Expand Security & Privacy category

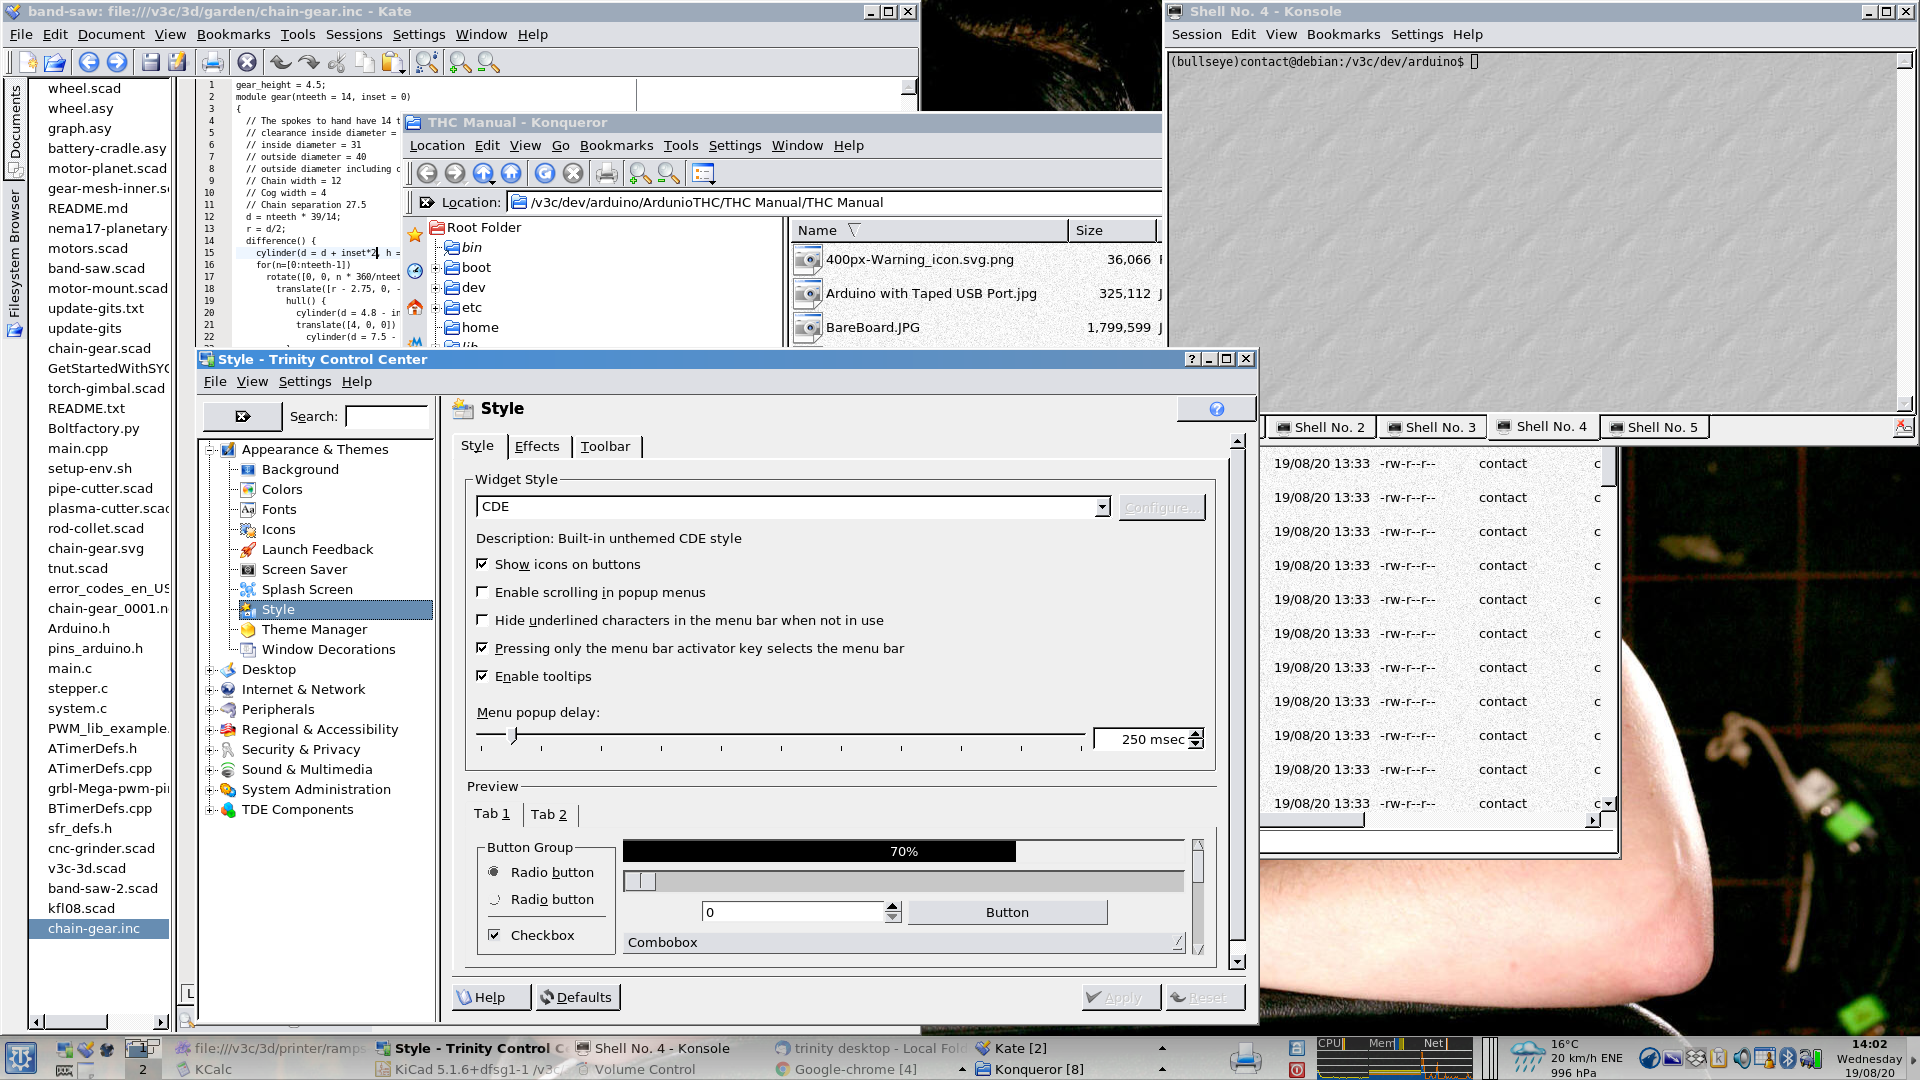210,749
